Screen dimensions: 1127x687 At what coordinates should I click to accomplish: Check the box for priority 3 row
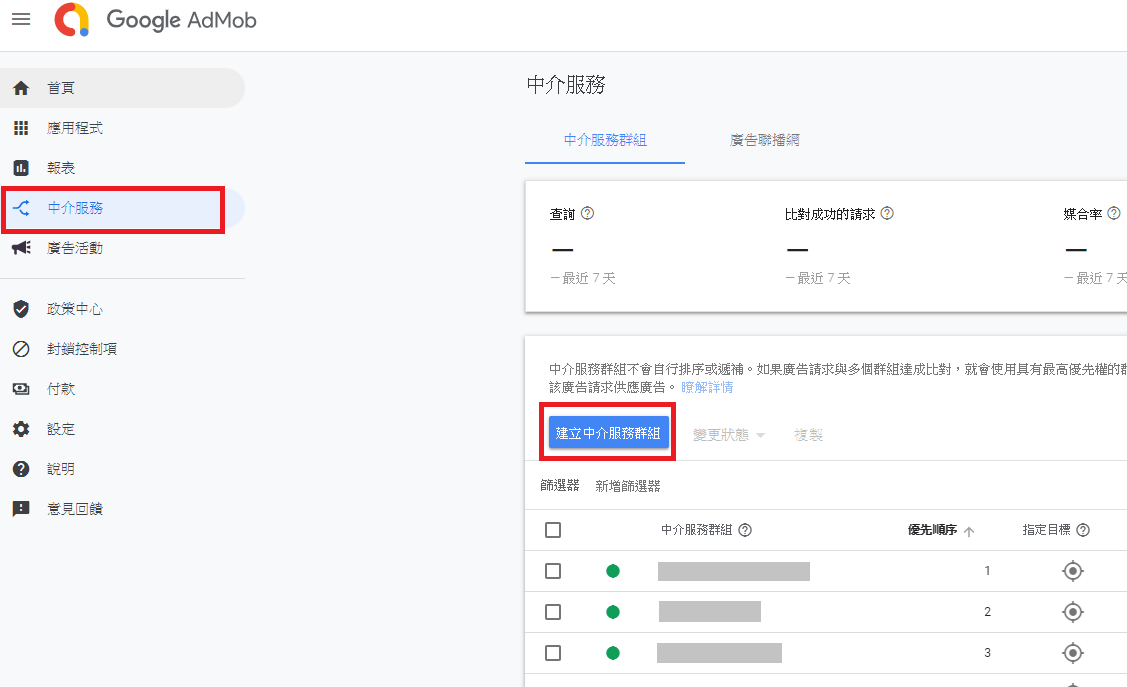[x=553, y=653]
